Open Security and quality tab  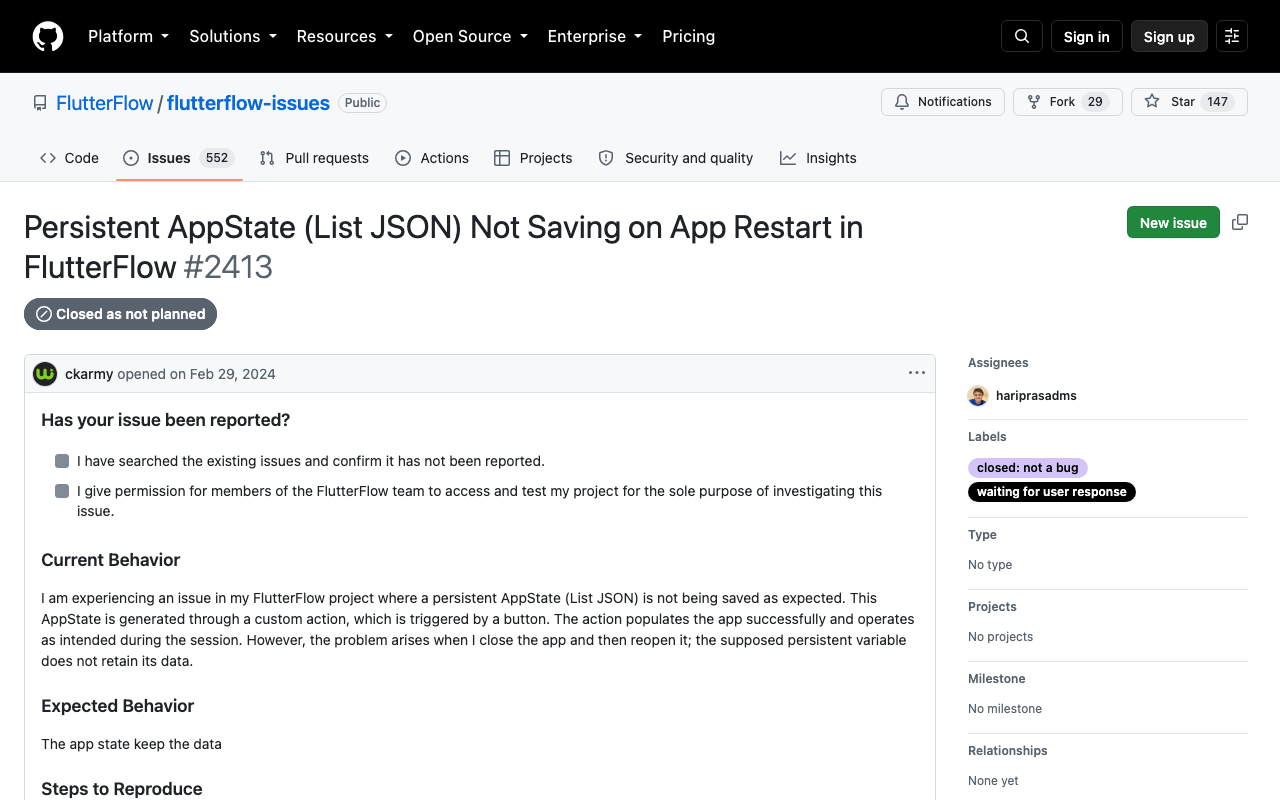coord(676,158)
